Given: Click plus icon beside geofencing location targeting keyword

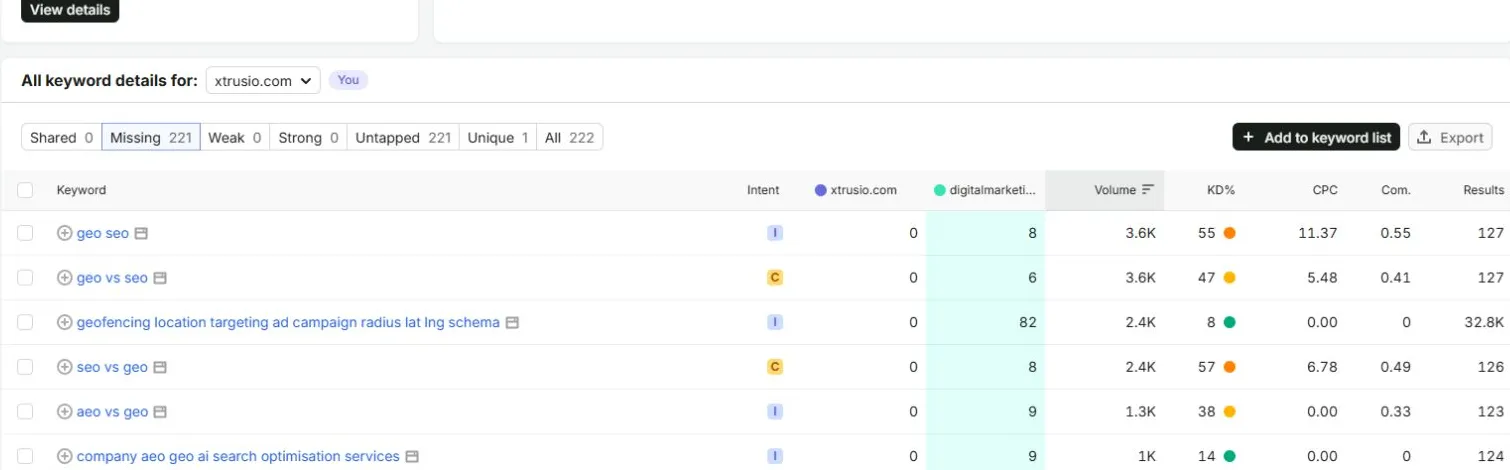Looking at the screenshot, I should 64,323.
